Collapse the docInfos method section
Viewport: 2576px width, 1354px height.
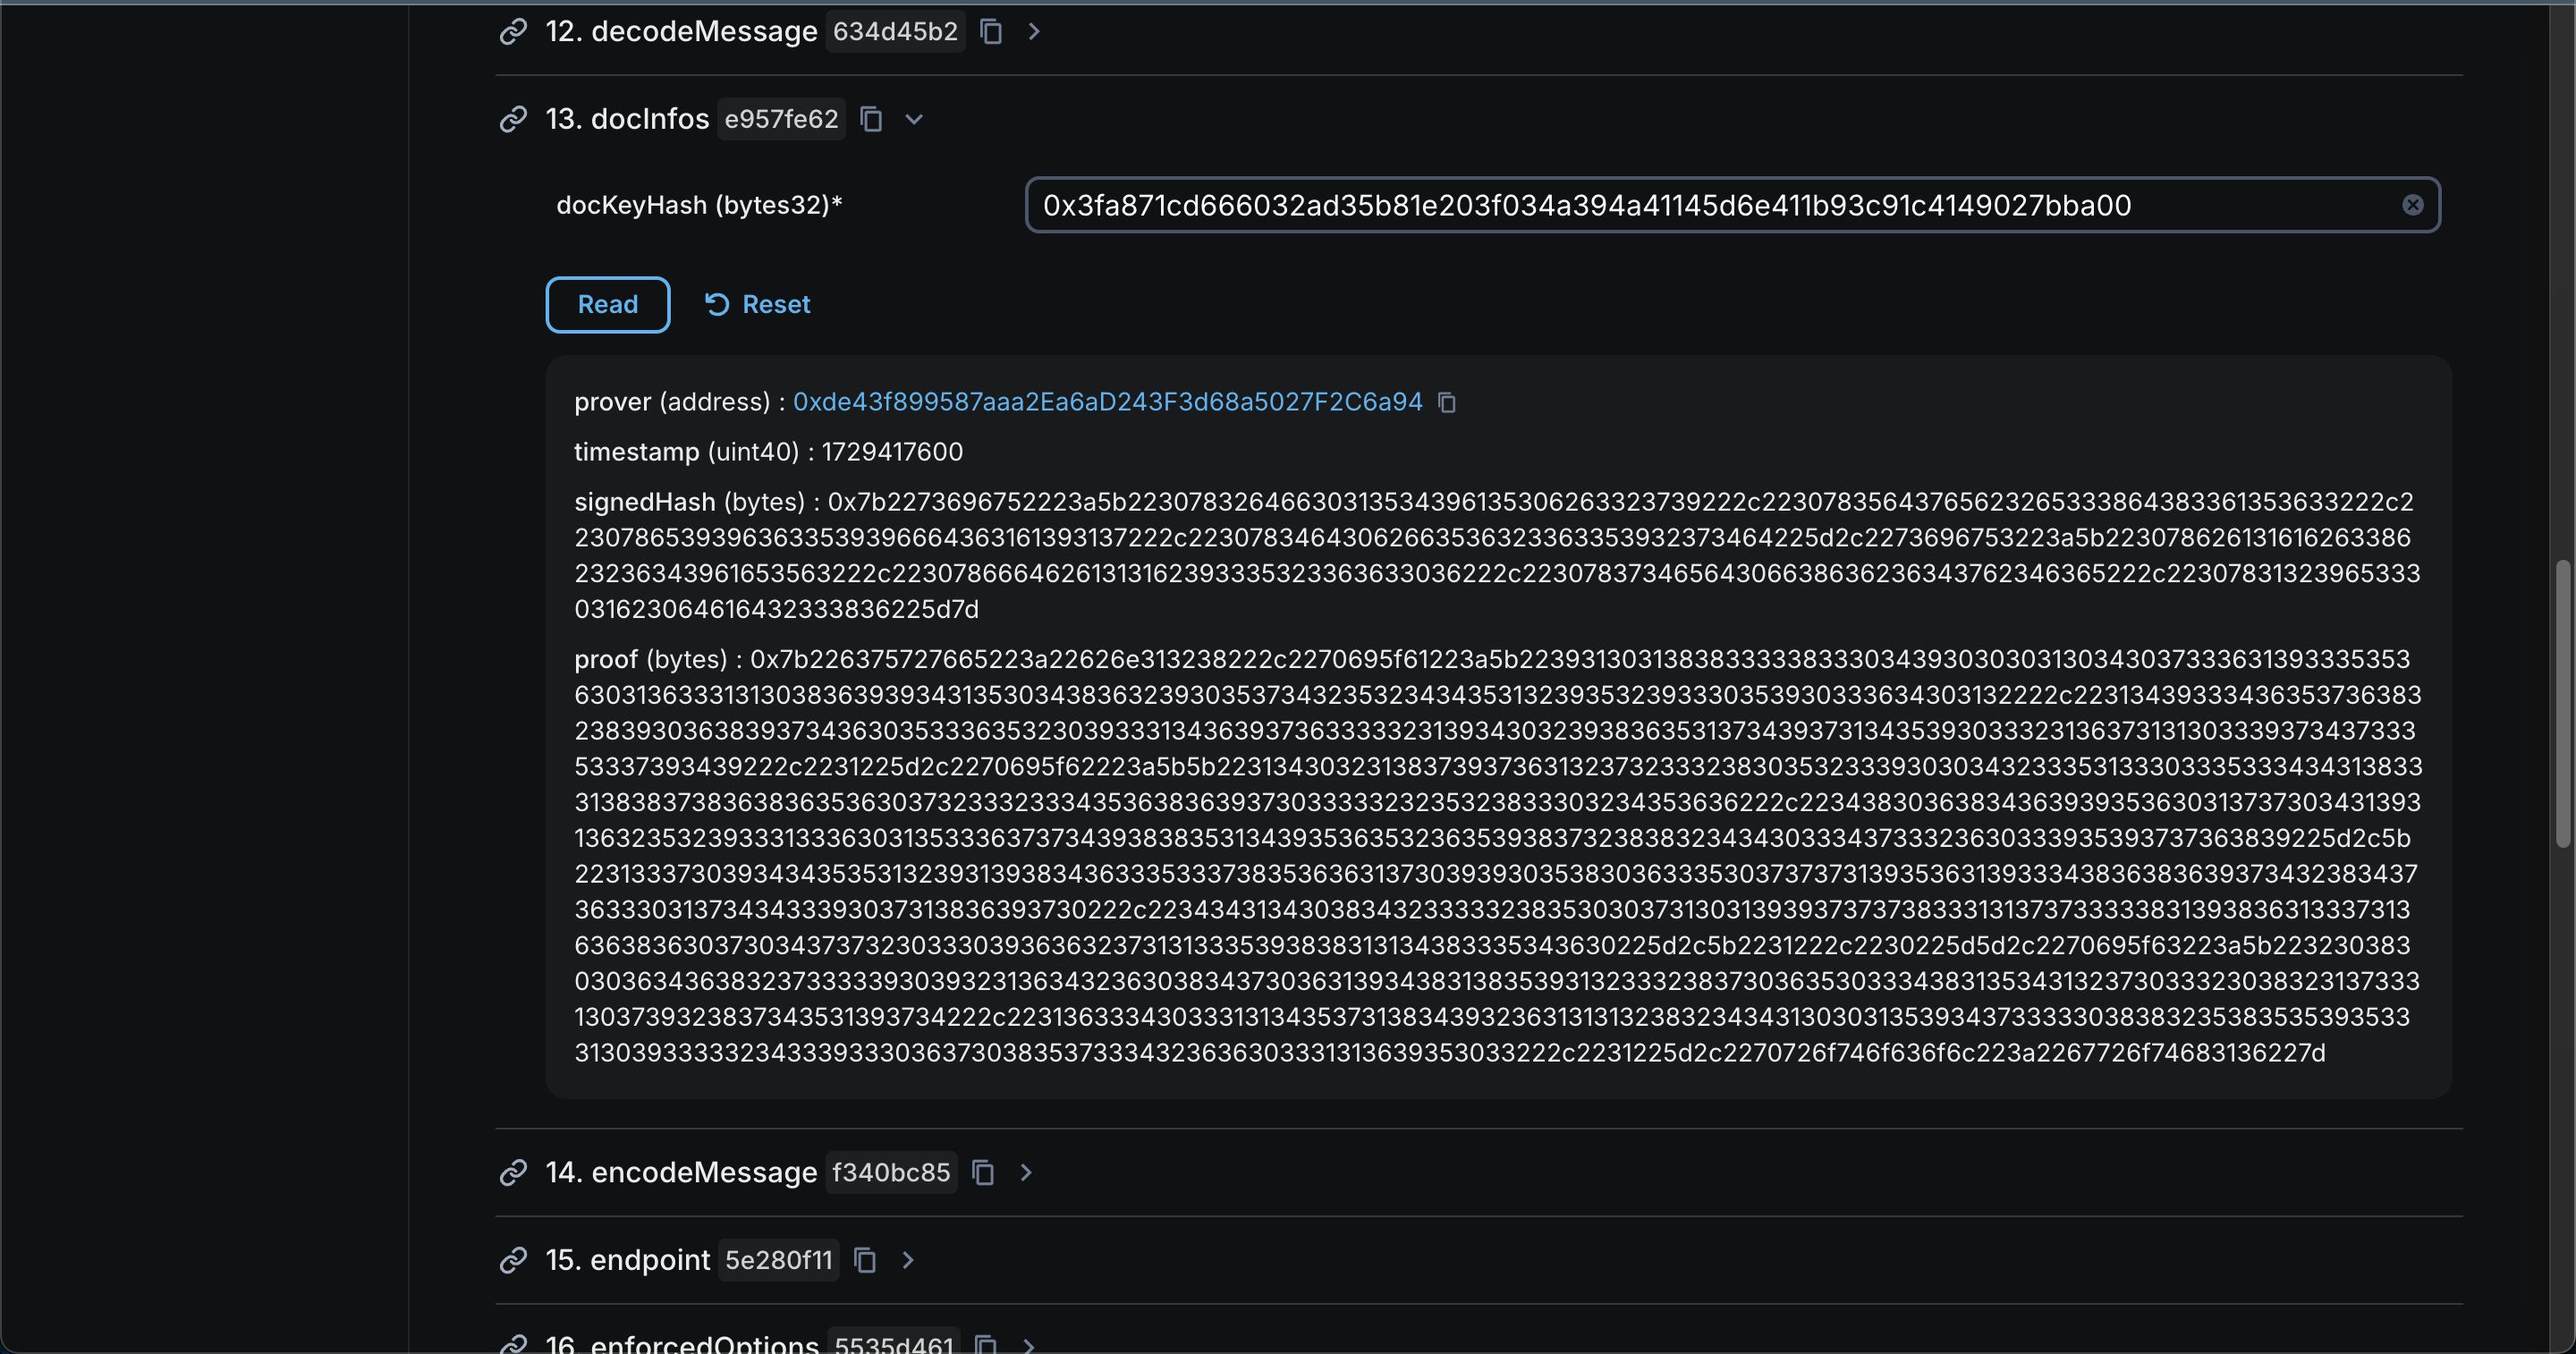[x=913, y=119]
